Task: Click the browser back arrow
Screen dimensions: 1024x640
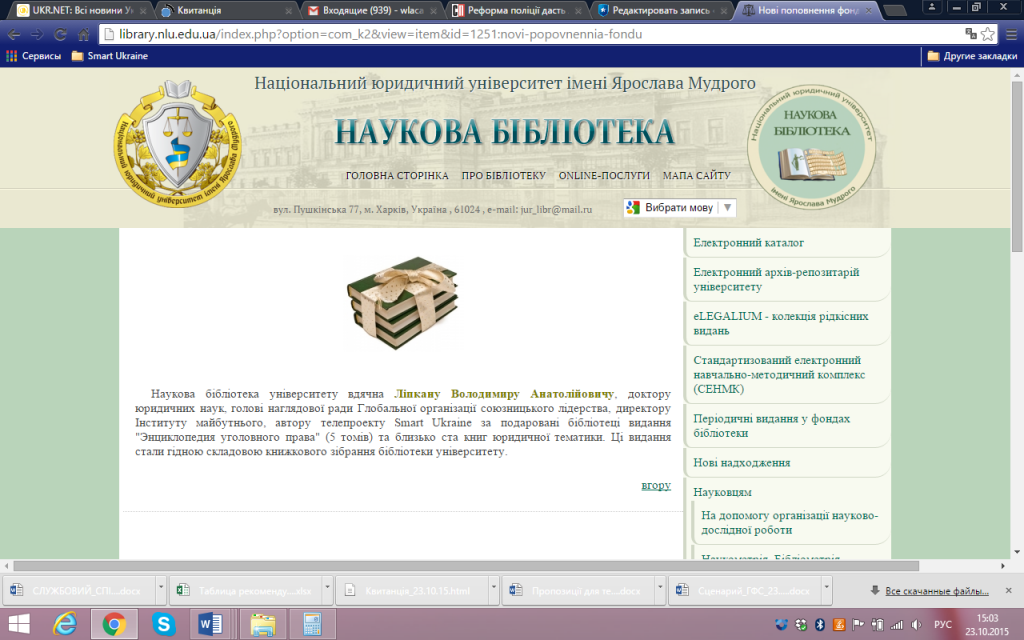Action: point(14,33)
